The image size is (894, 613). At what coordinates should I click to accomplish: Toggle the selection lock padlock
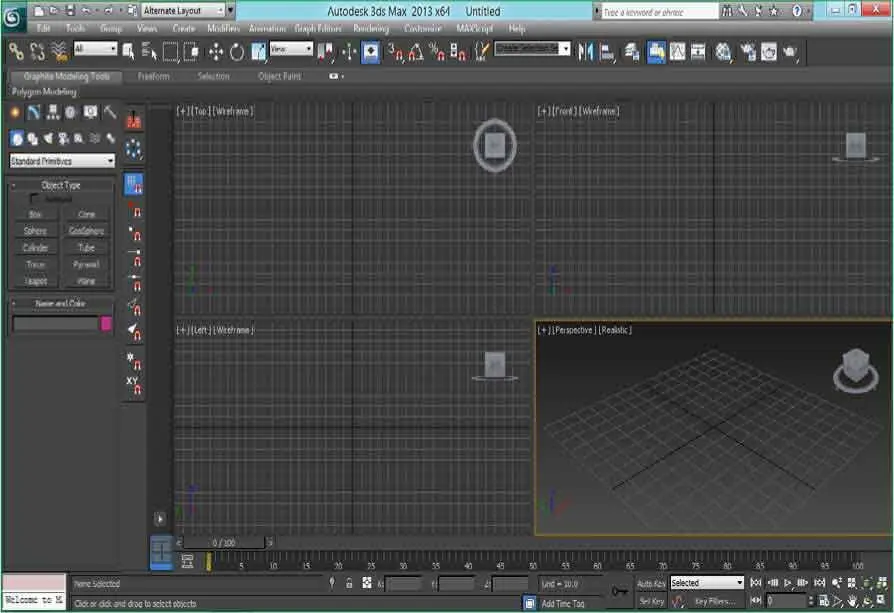coord(349,583)
